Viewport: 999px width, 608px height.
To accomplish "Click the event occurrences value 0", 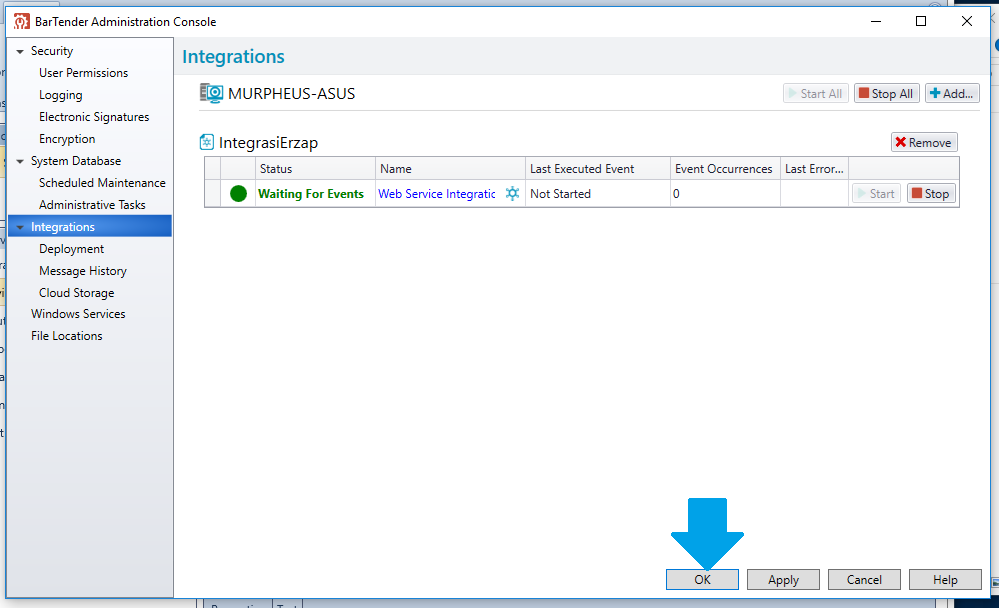I will 676,194.
